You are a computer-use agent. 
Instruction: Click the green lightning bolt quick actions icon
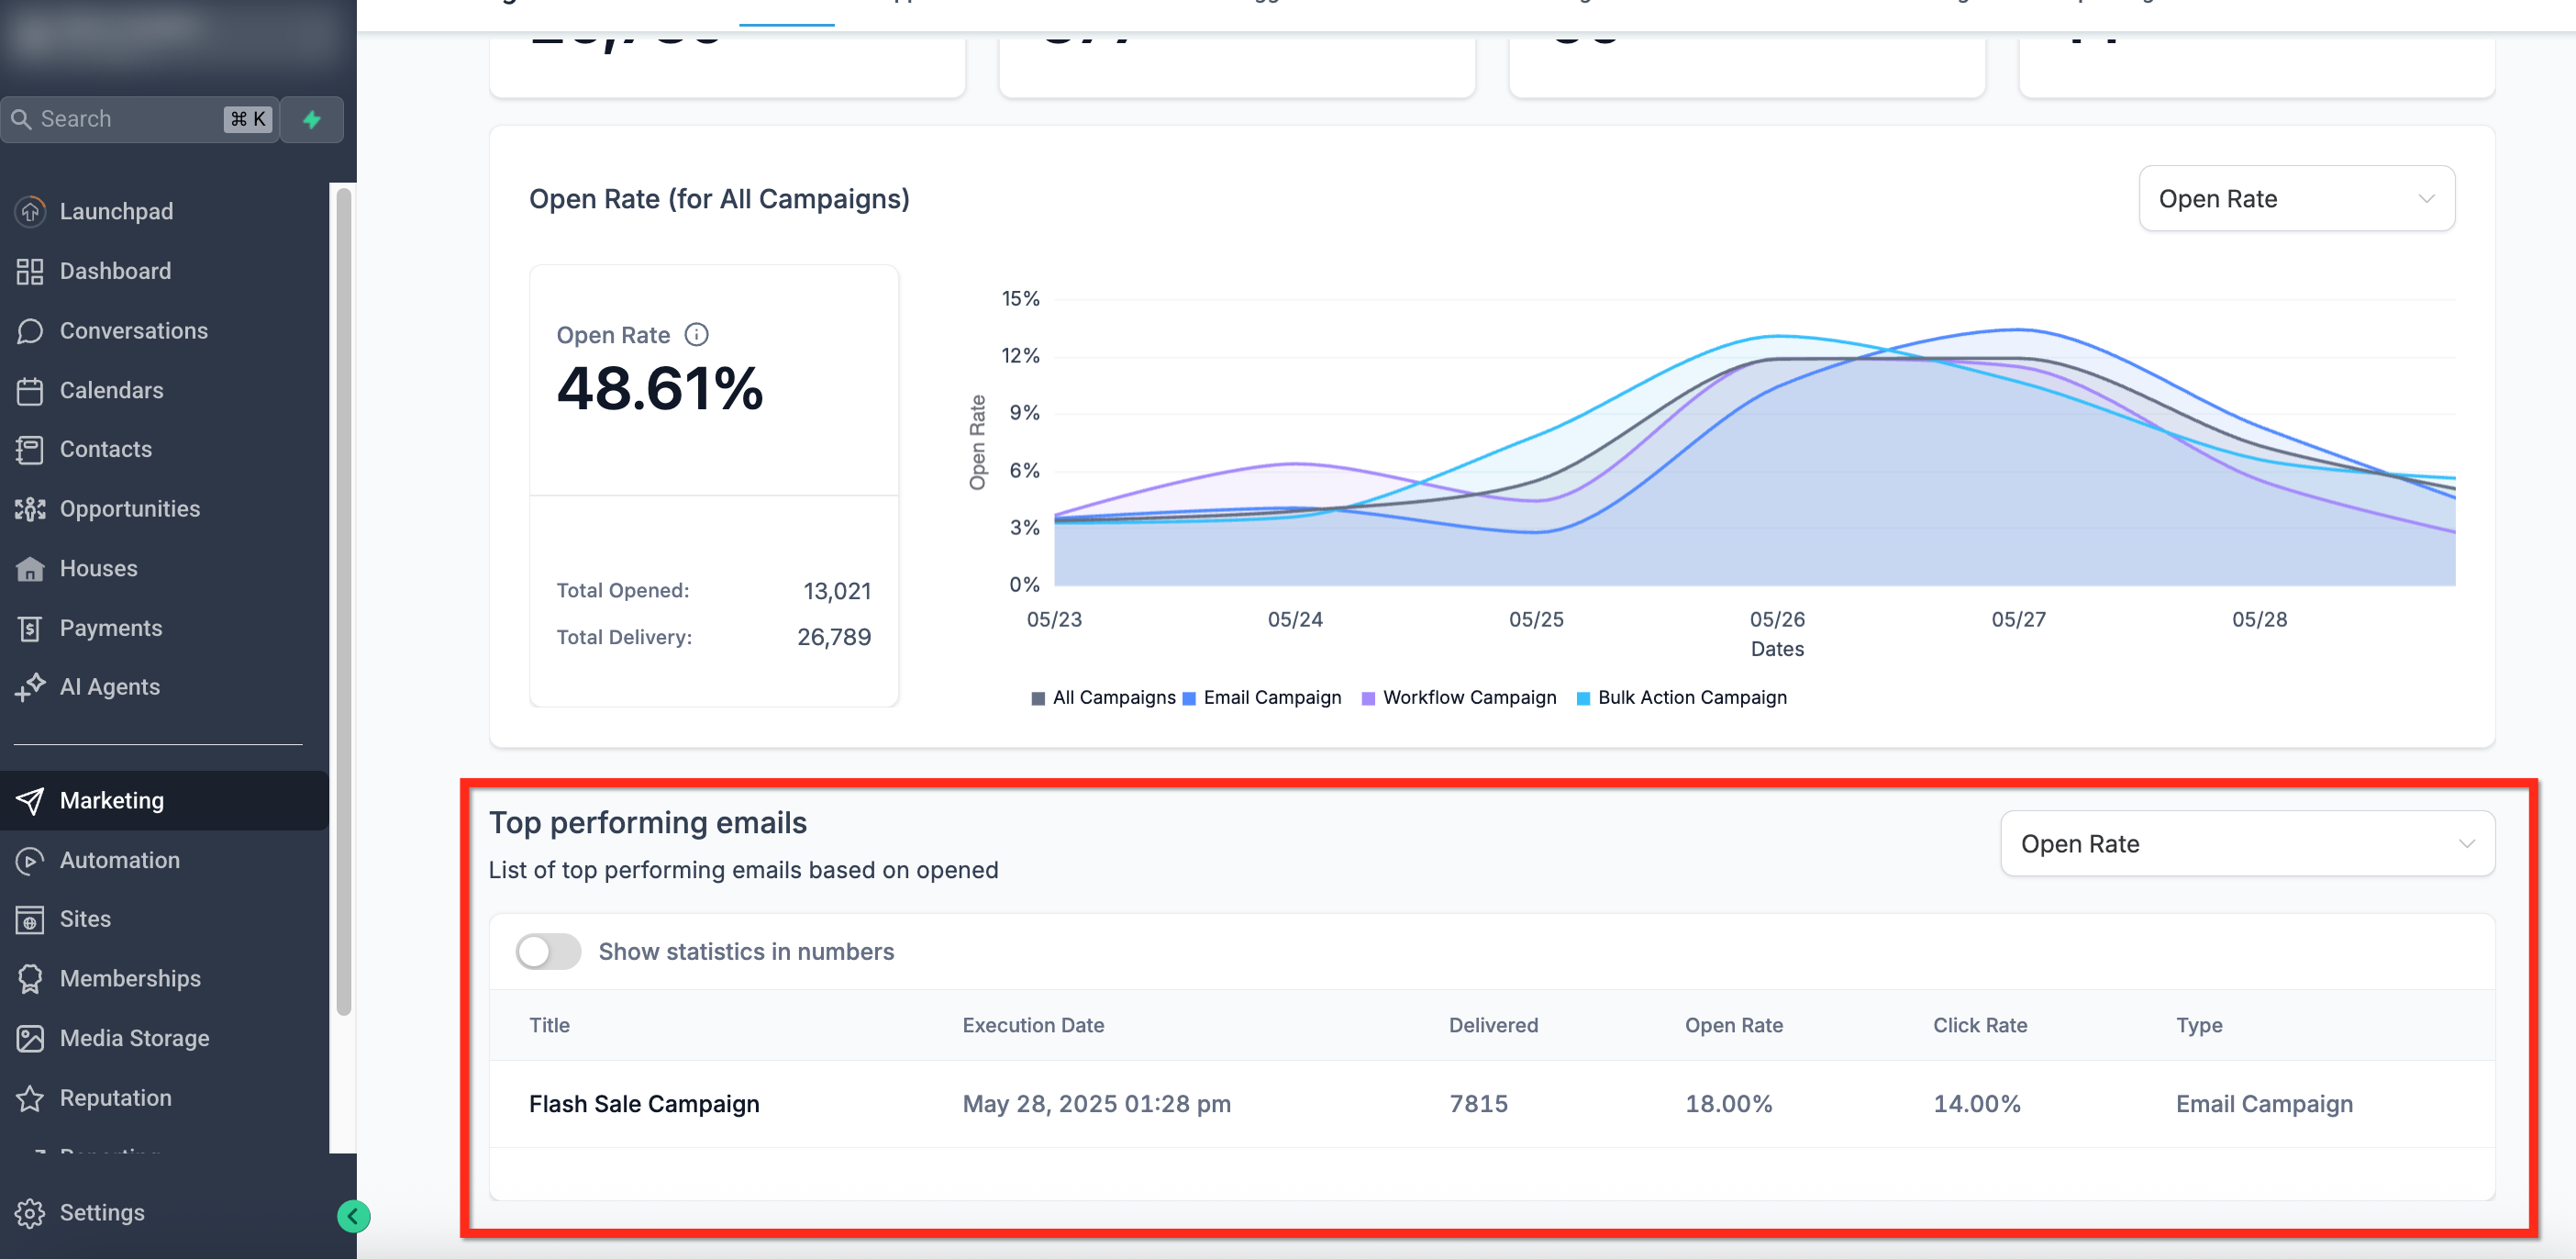coord(312,119)
